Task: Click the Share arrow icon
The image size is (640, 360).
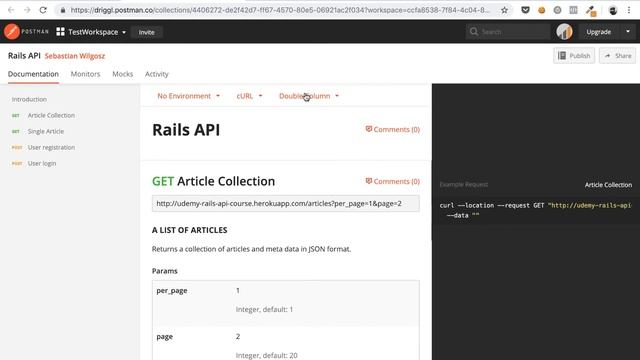Action: [607, 56]
